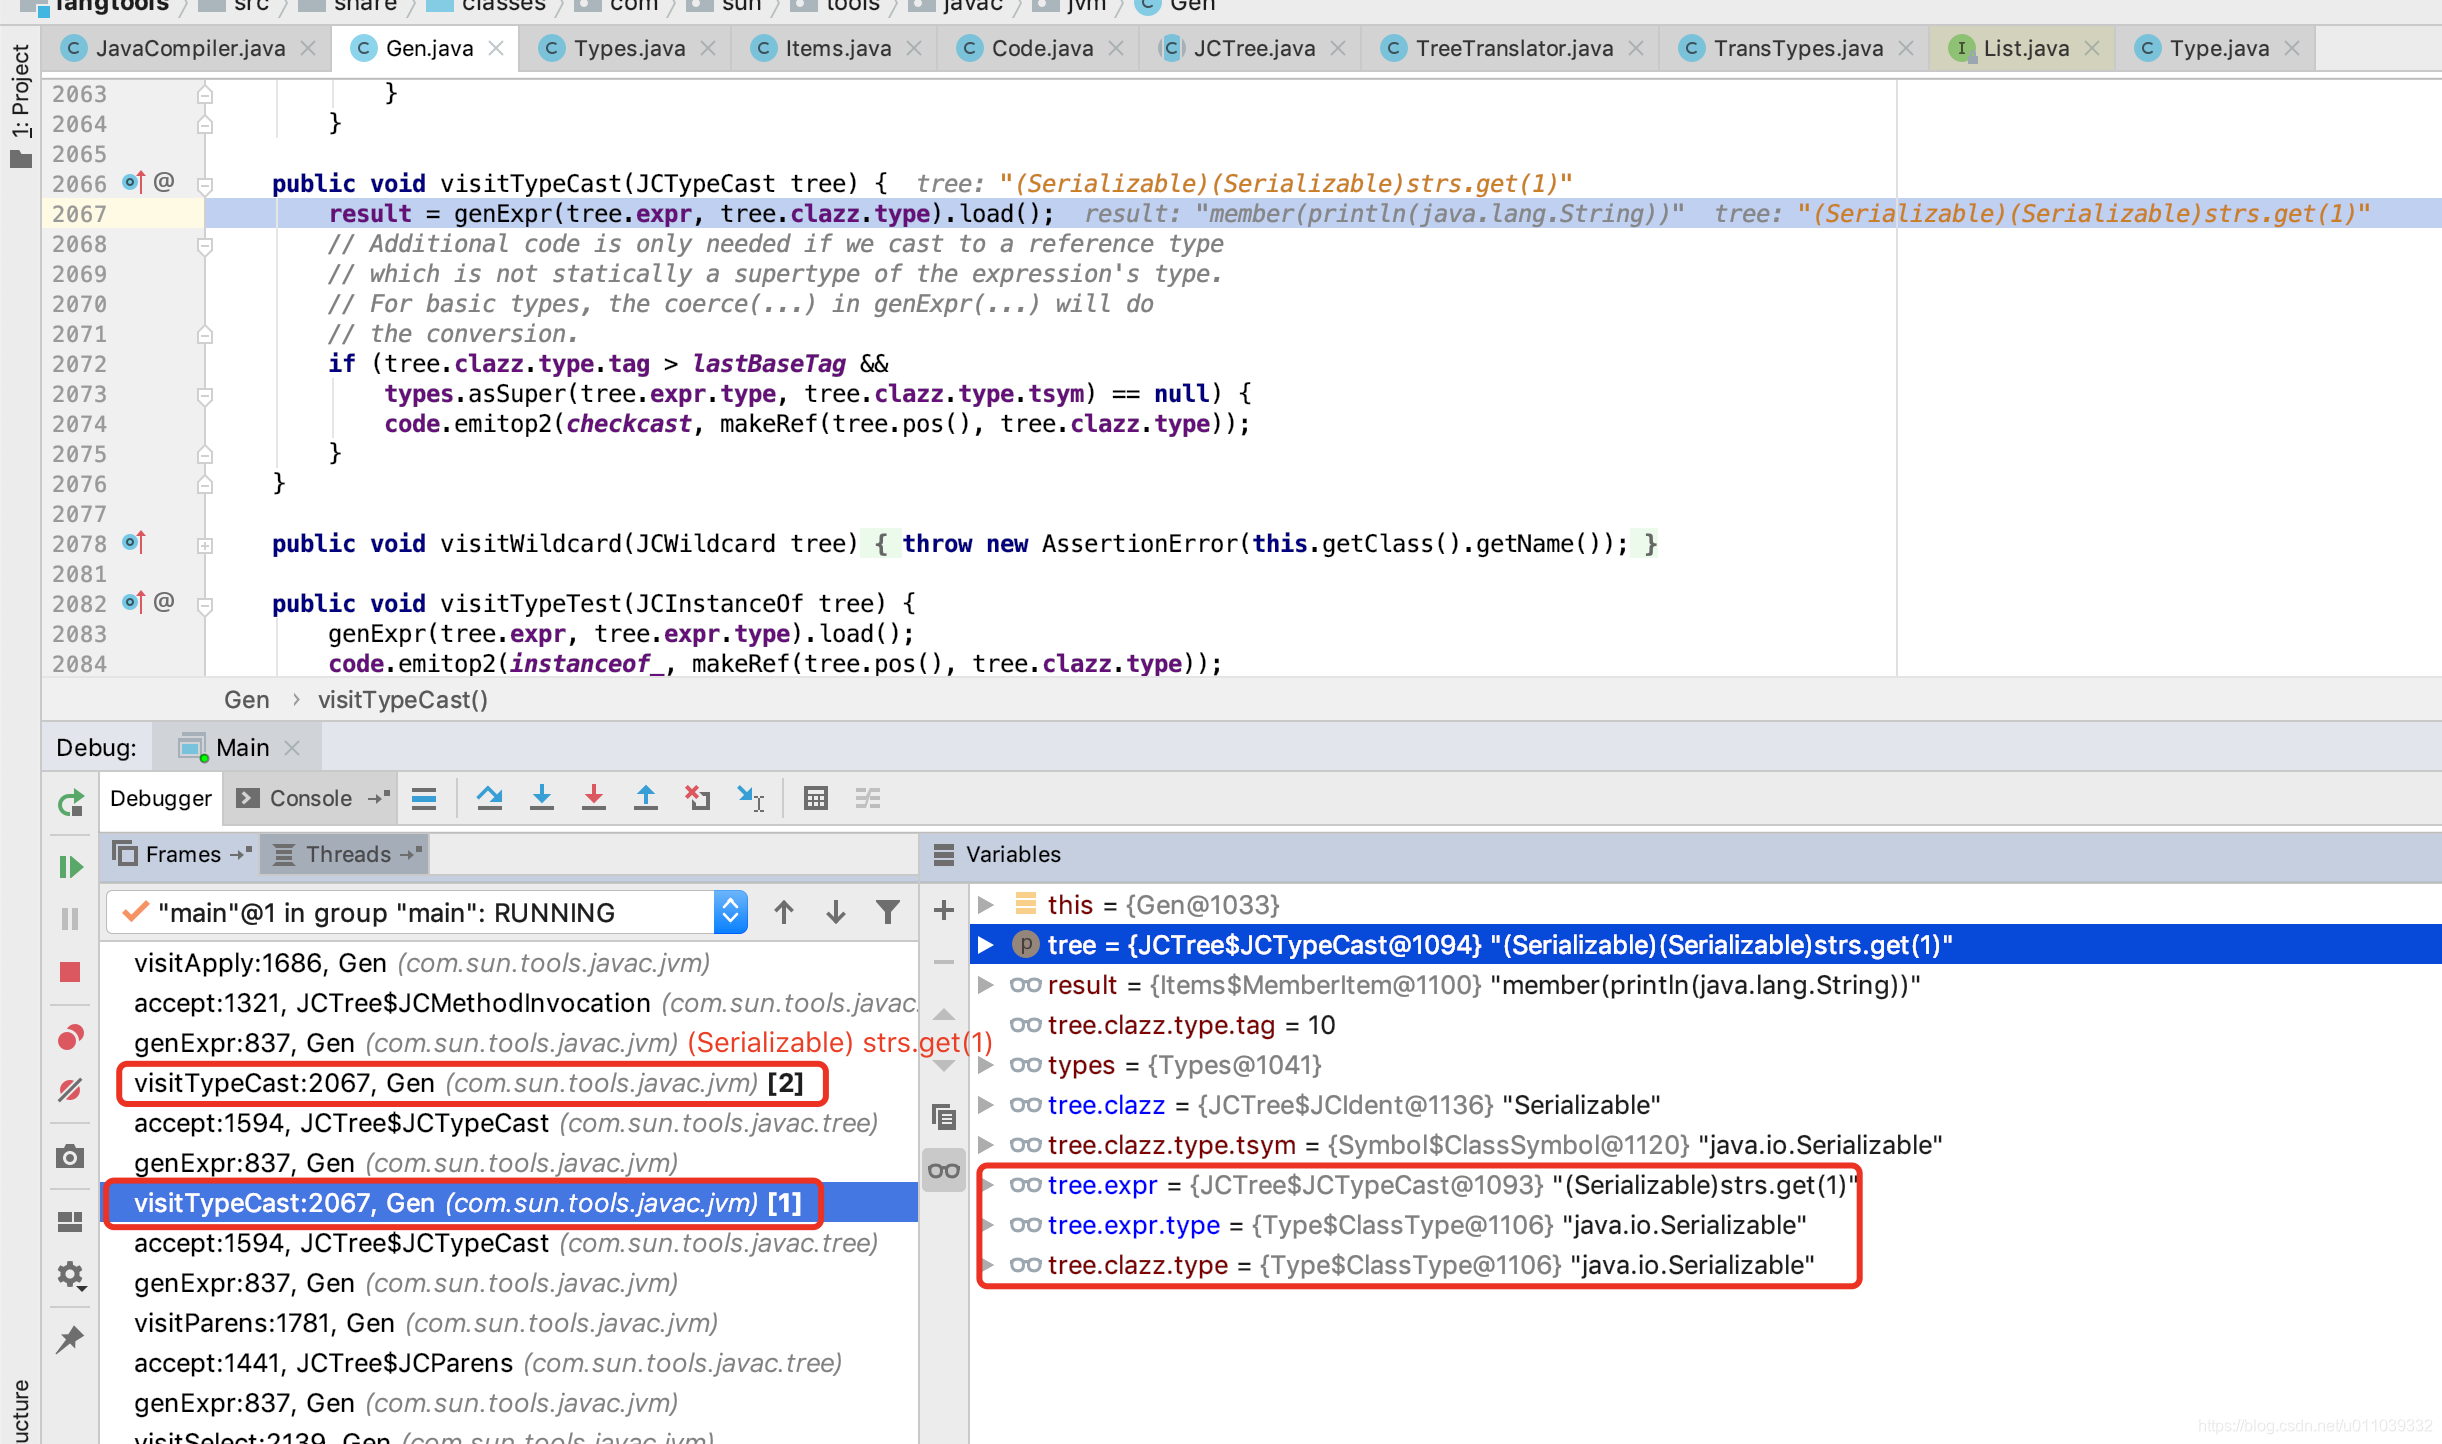Expand the 'result' variable node
Image resolution: width=2442 pixels, height=1444 pixels.
click(x=986, y=985)
